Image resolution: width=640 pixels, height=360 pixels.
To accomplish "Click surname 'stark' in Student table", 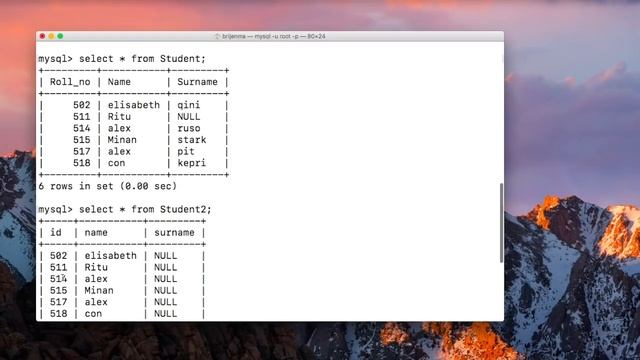I will click(x=192, y=140).
